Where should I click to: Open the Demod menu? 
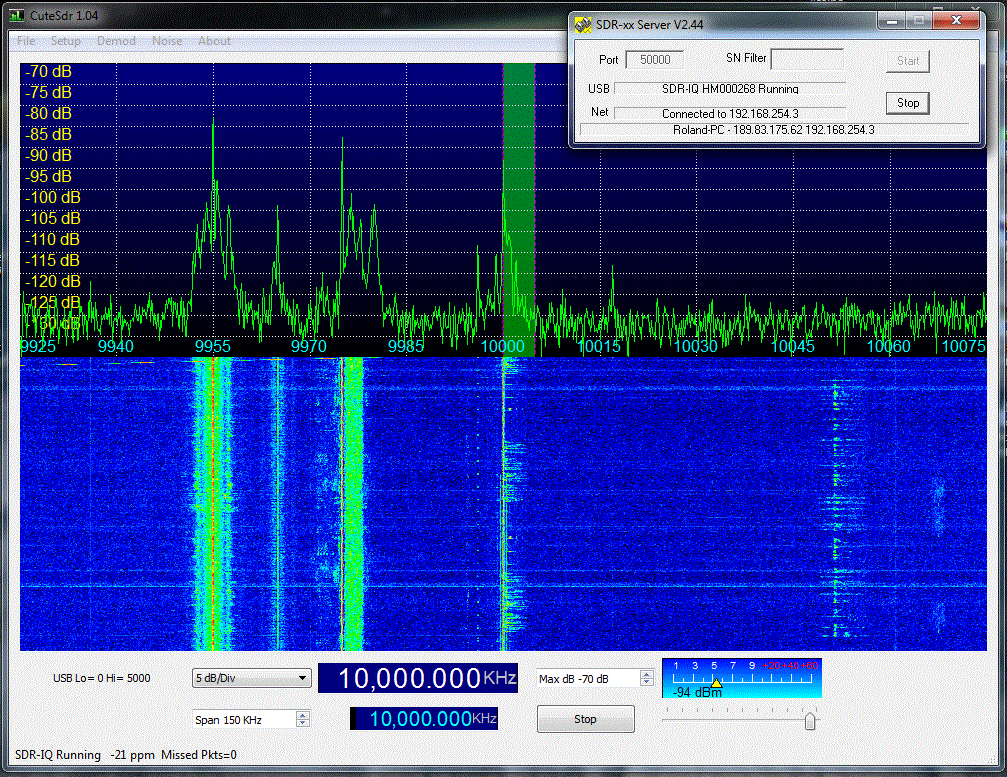click(116, 41)
